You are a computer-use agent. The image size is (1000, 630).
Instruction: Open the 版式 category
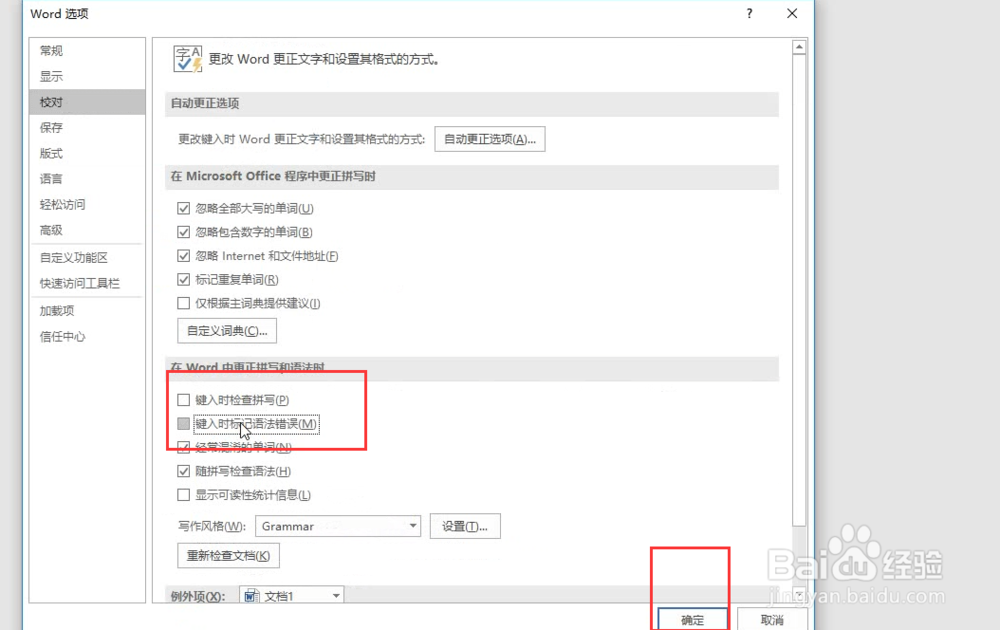tap(87, 153)
